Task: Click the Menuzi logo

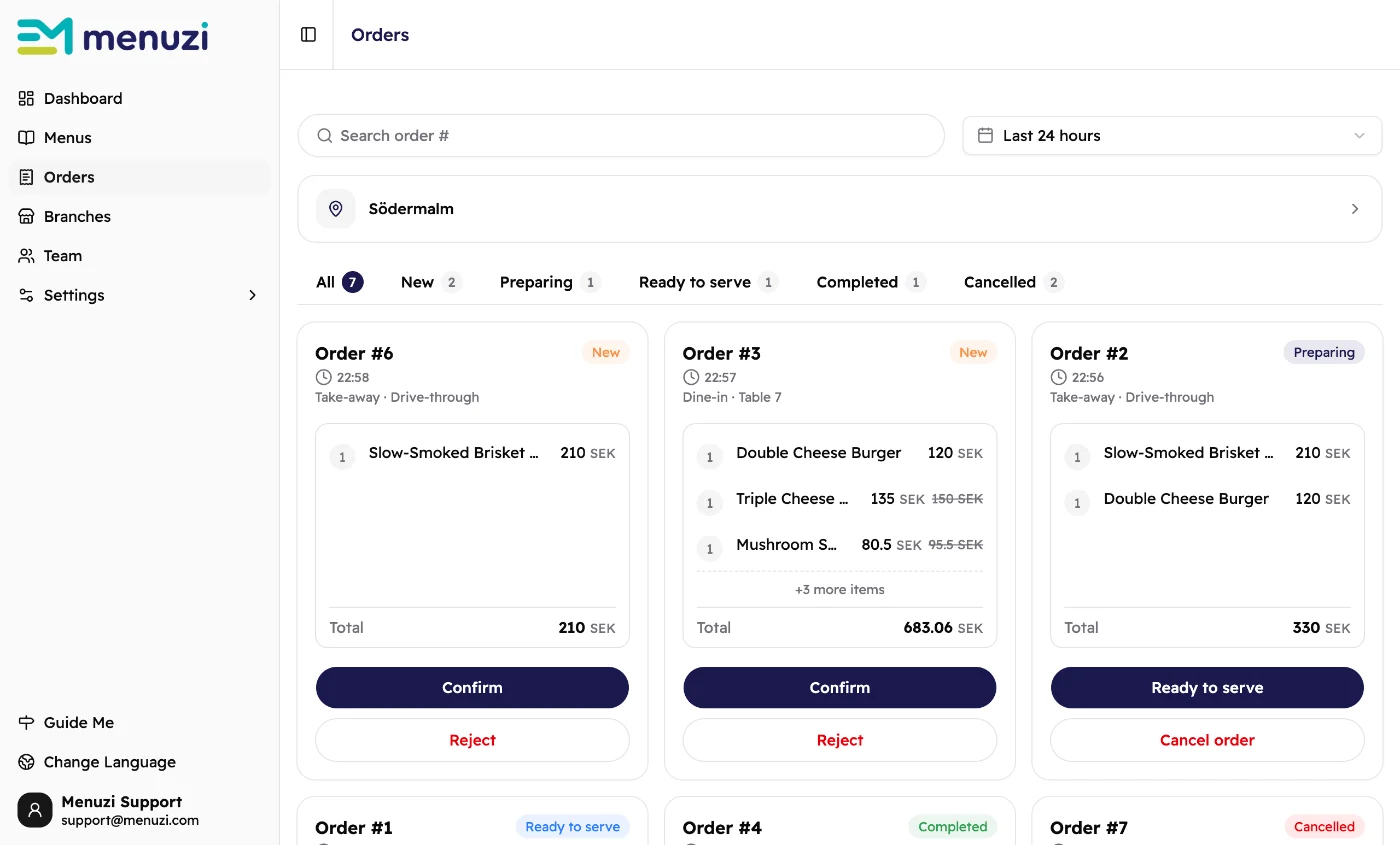Action: [113, 36]
